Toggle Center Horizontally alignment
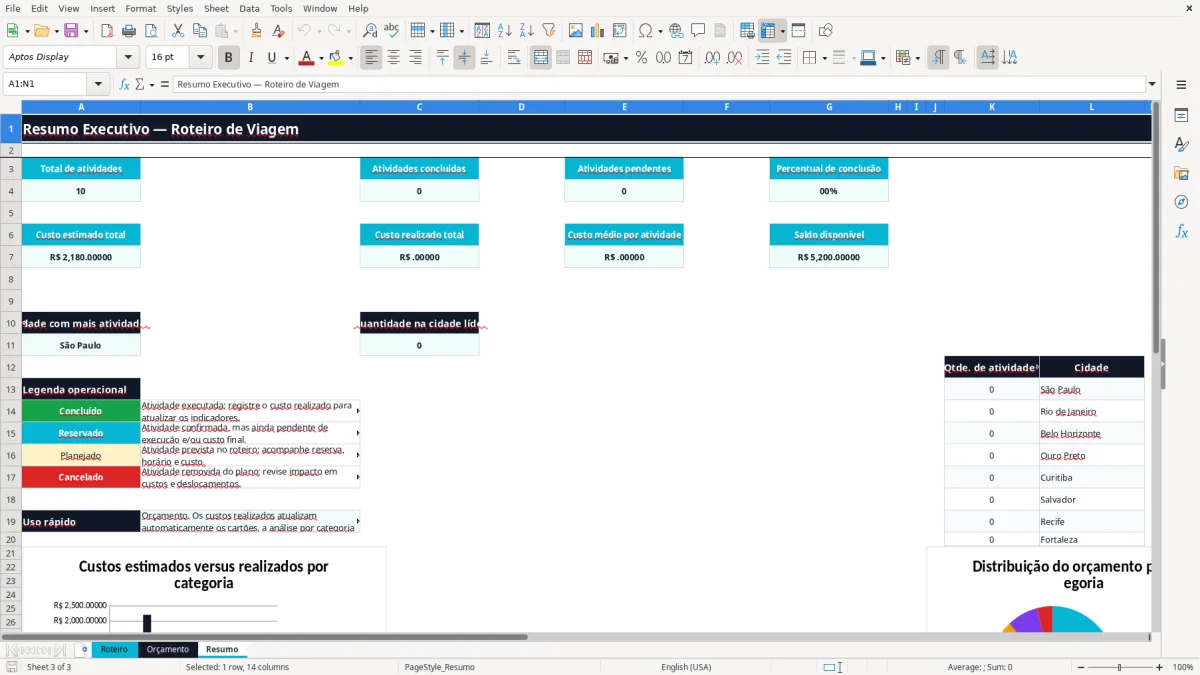The width and height of the screenshot is (1200, 675). [393, 58]
